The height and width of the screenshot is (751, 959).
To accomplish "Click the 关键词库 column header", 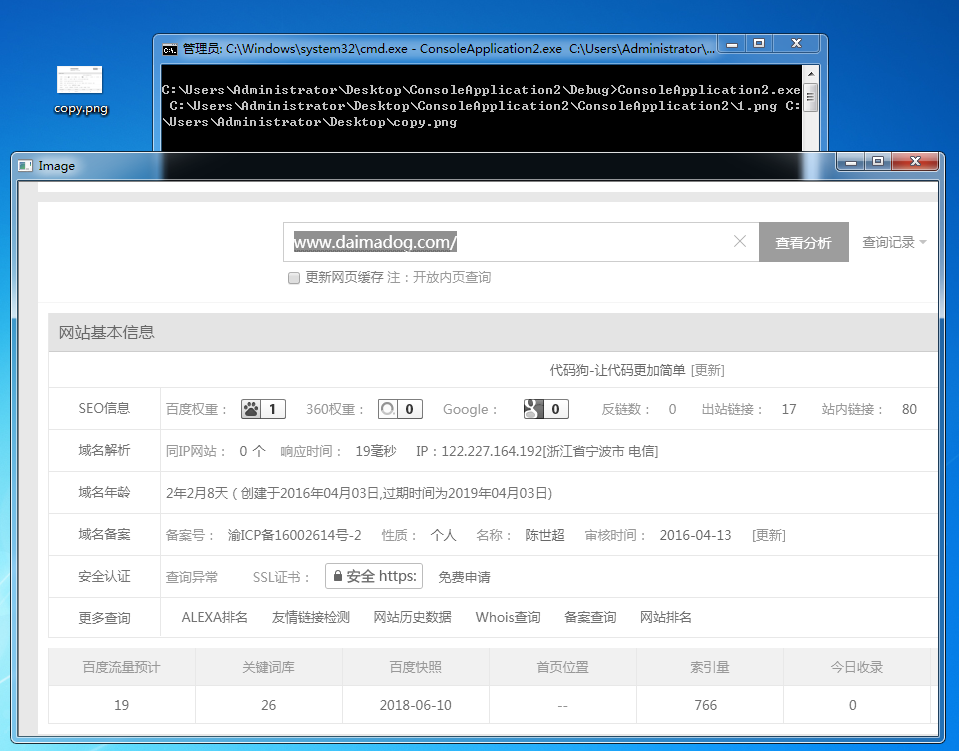I will pyautogui.click(x=268, y=667).
